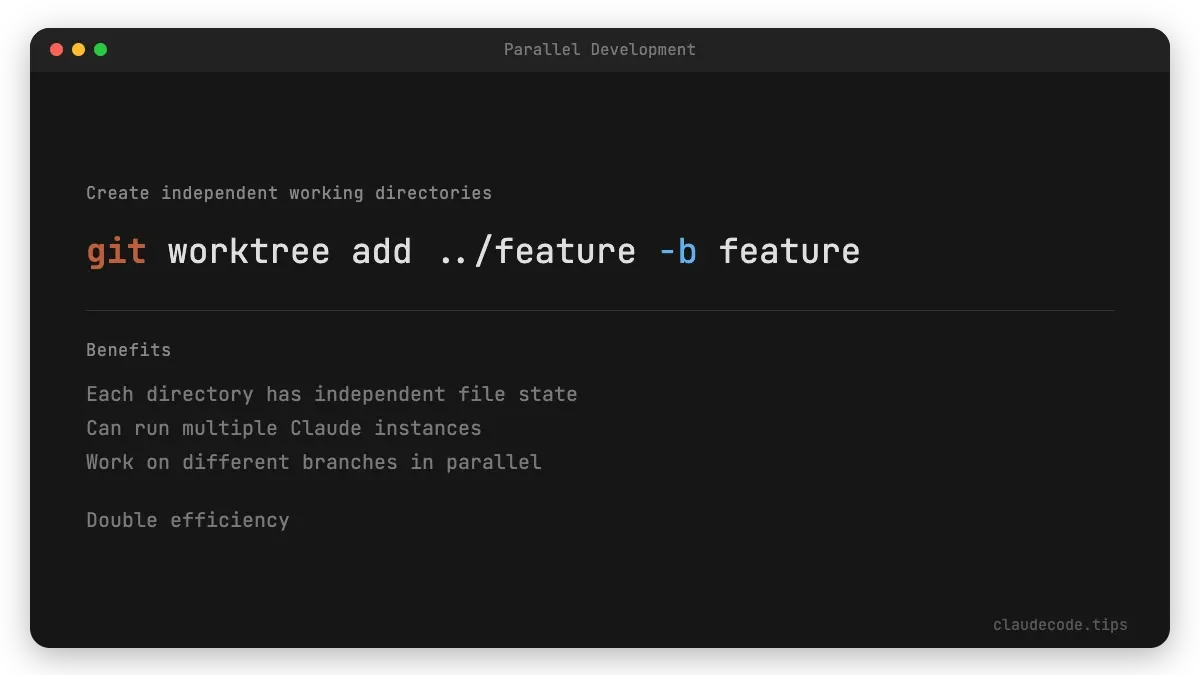Click the multiple Claude instances line
This screenshot has width=1200, height=675.
tap(283, 427)
